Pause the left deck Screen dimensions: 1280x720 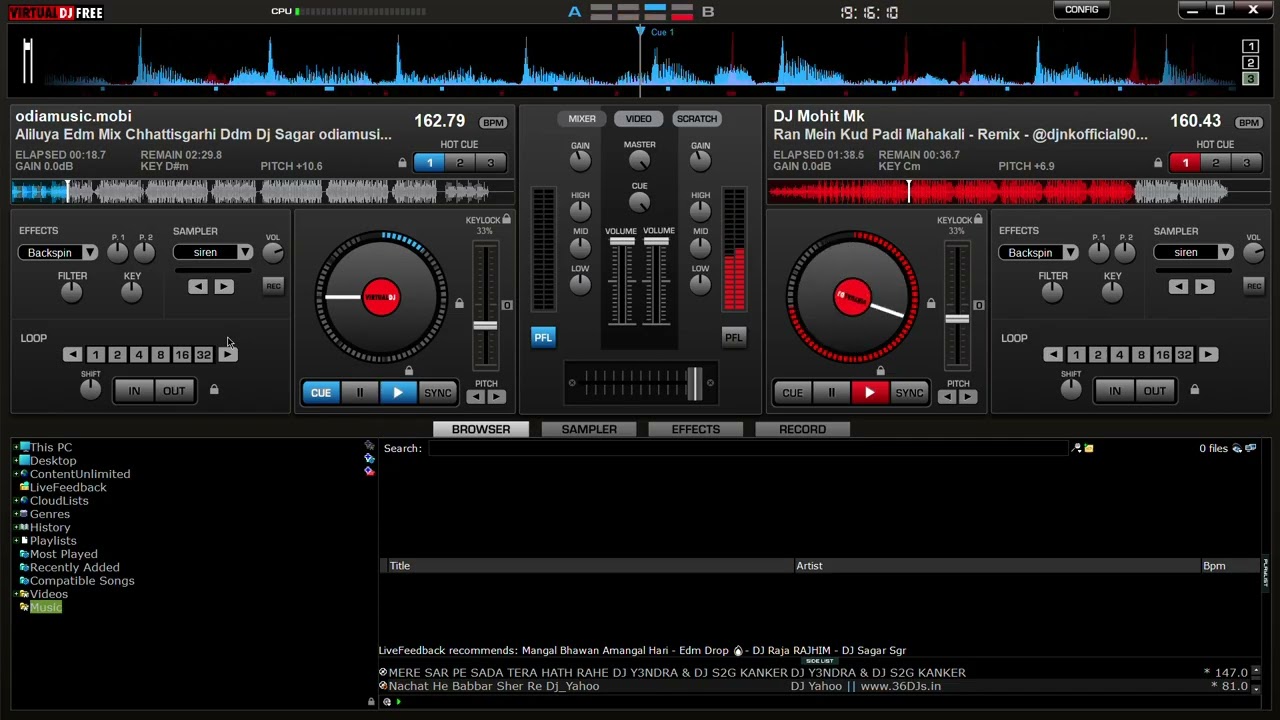tap(360, 393)
